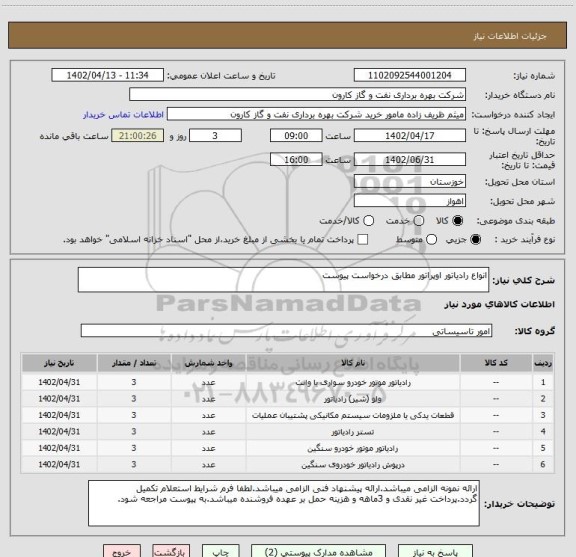Select row ولو (شیر) رادیاتور
576x557 pixels.
[x=287, y=399]
